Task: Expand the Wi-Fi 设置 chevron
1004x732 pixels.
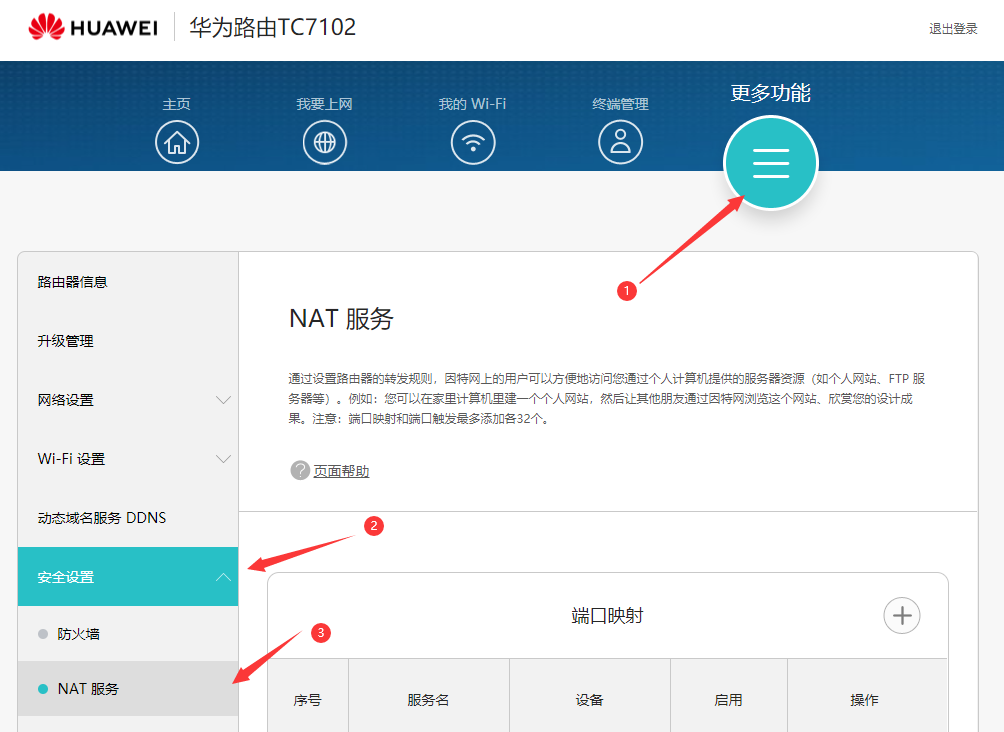Action: point(223,459)
